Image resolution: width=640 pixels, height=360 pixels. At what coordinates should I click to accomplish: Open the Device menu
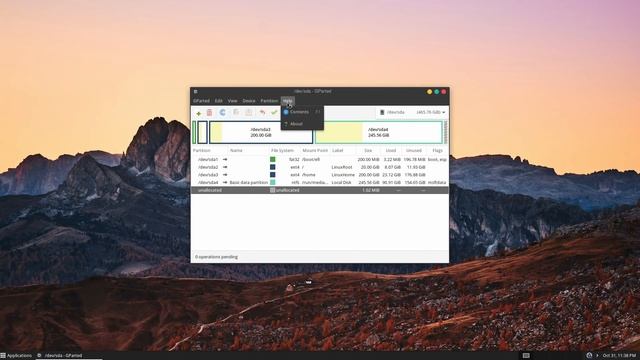tap(249, 101)
